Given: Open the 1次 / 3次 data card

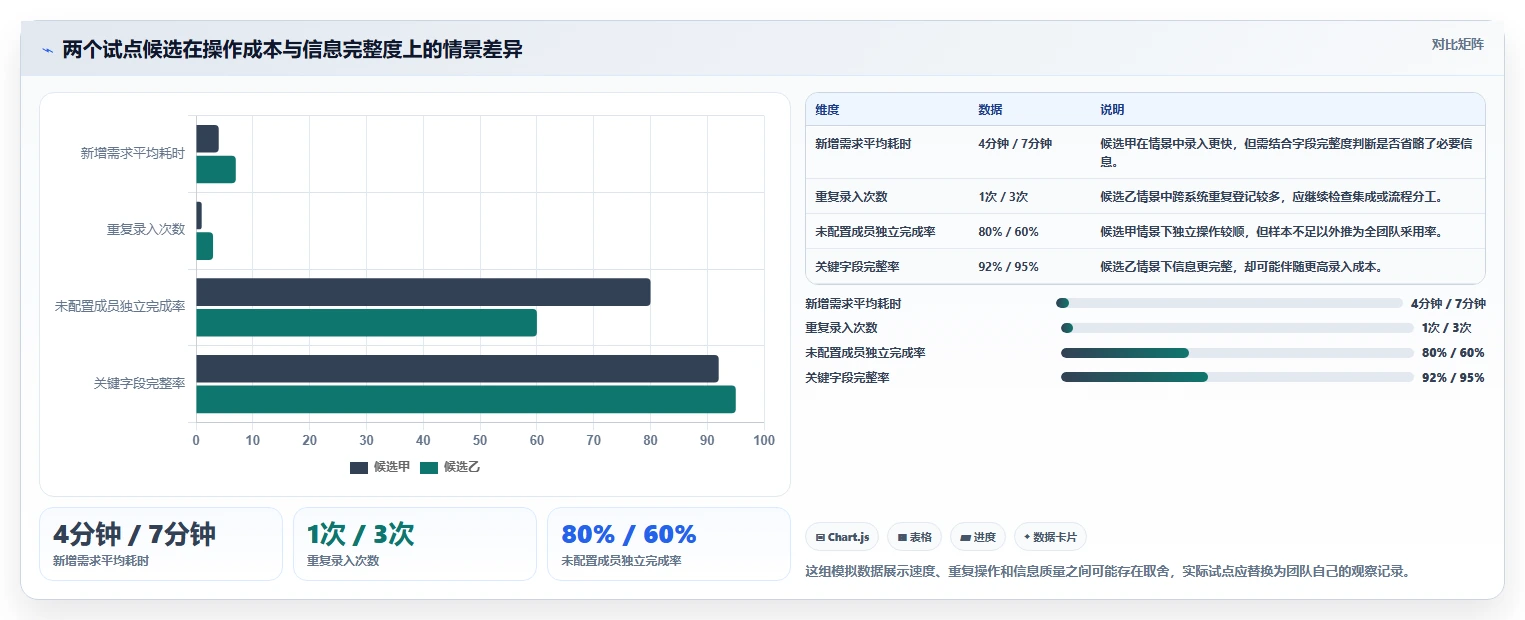Looking at the screenshot, I should [415, 544].
